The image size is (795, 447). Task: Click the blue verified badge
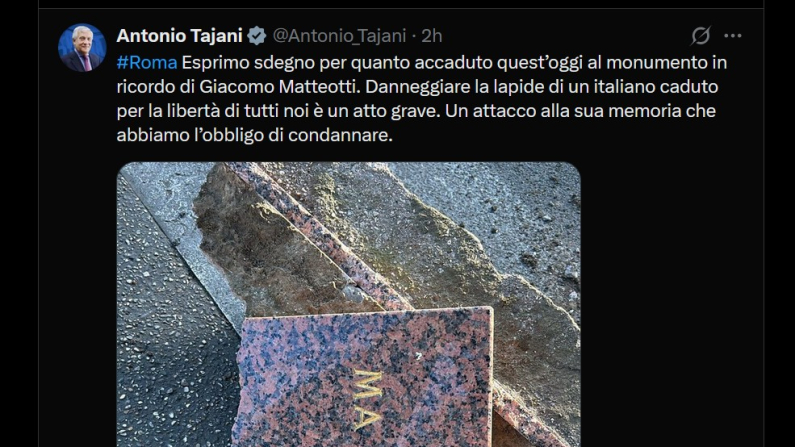(x=257, y=36)
